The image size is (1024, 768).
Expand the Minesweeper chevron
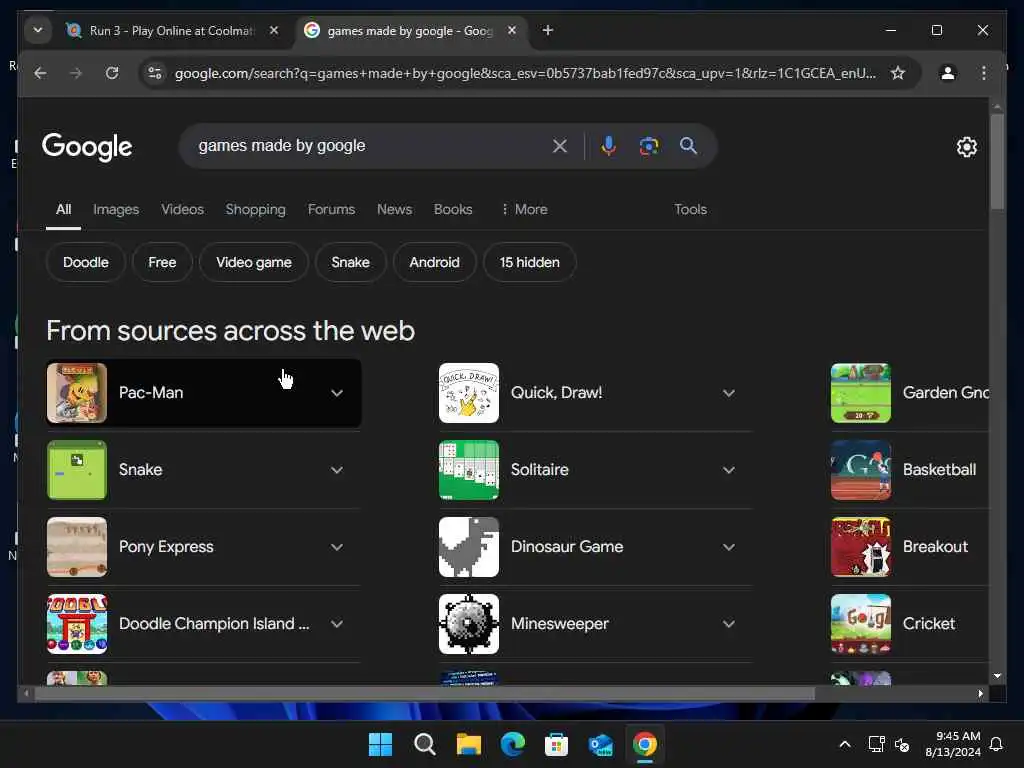(x=729, y=624)
